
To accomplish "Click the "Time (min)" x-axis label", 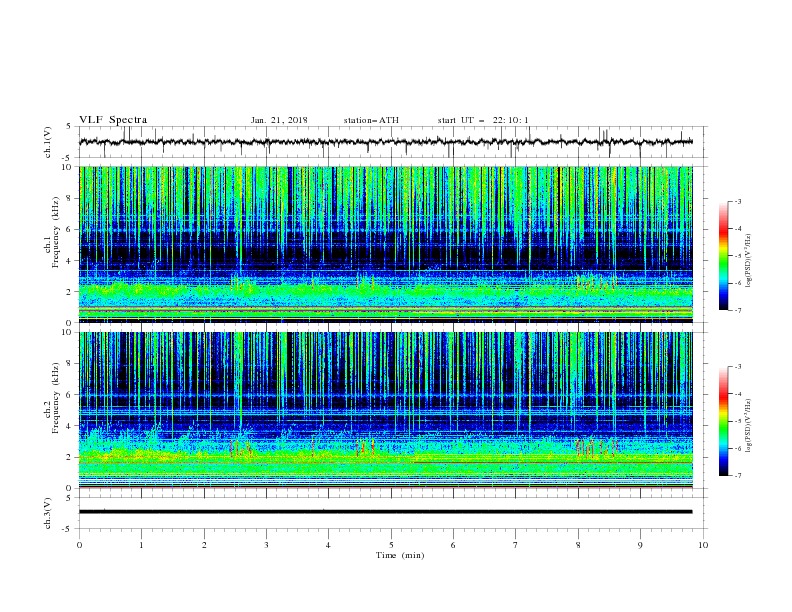I will [x=400, y=555].
